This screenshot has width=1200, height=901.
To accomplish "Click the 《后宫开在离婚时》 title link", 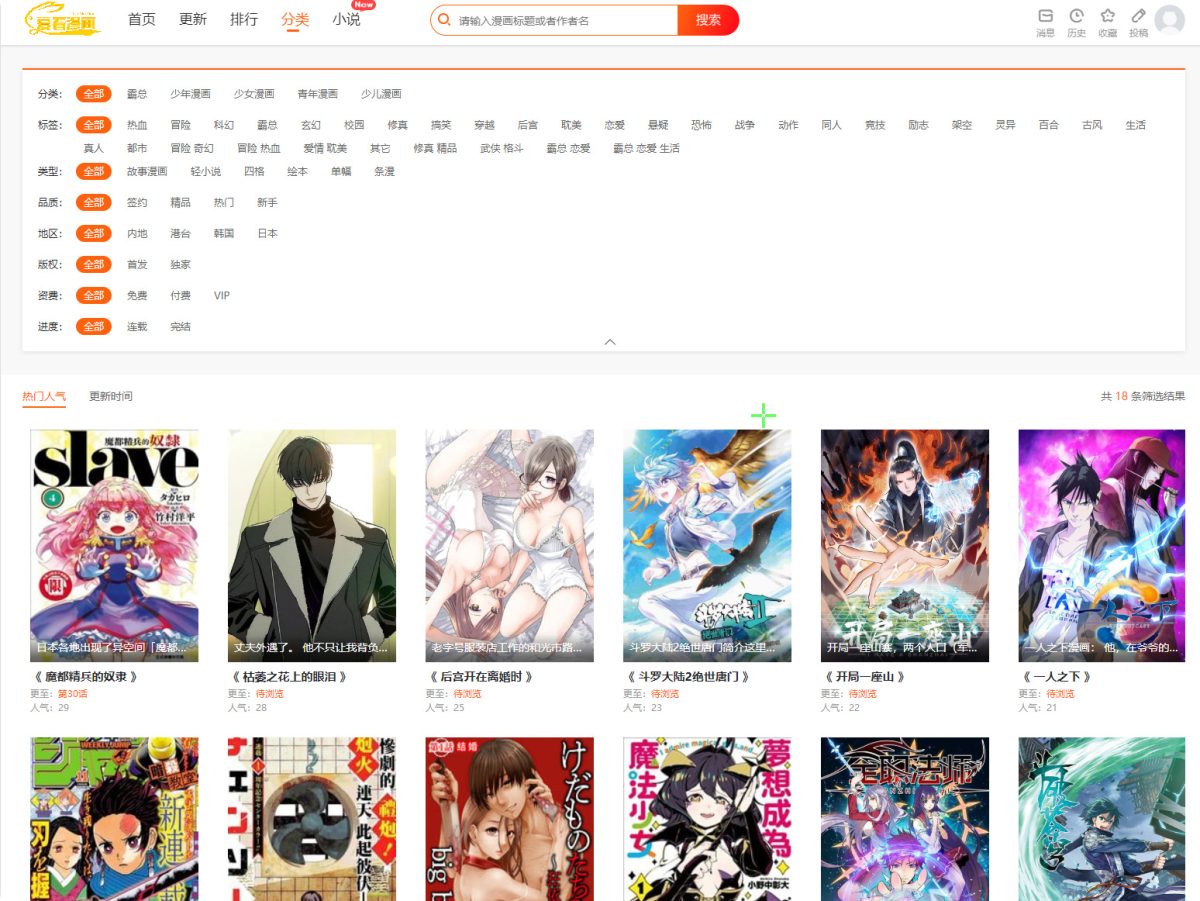I will point(479,677).
